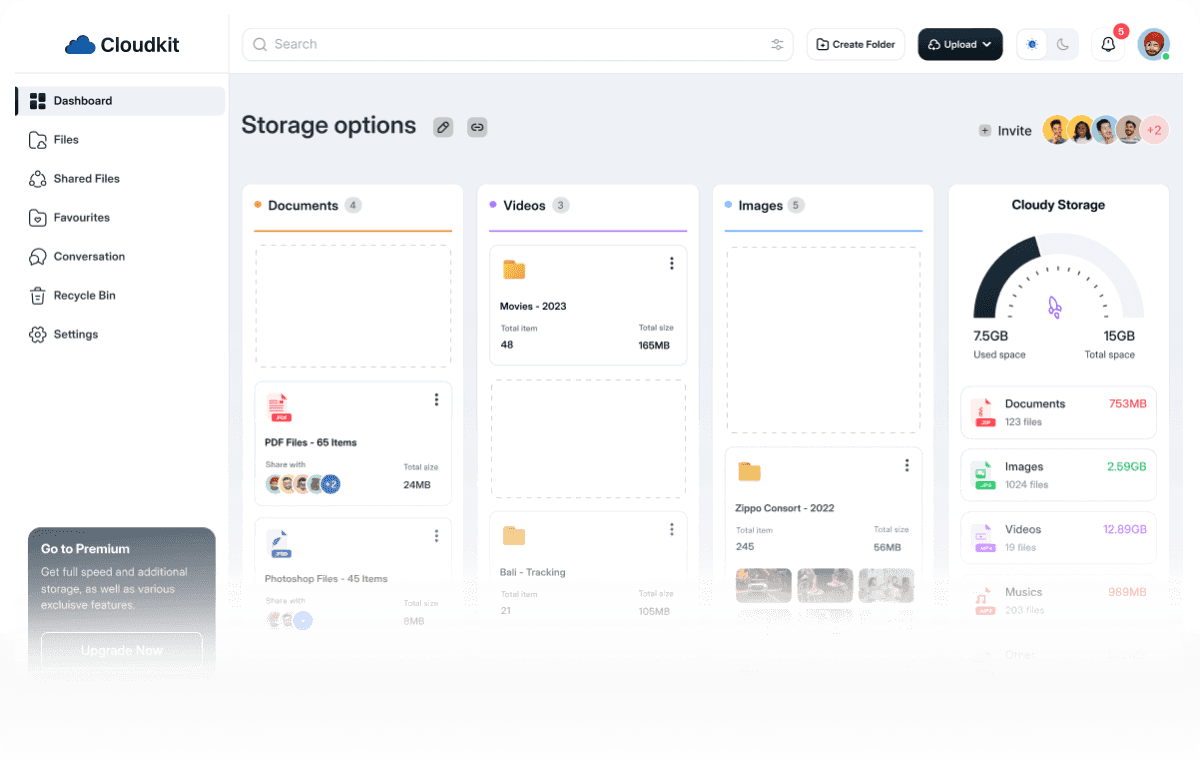The image size is (1200, 760).
Task: Switch to dark mode using the moon toggle
Action: click(1063, 44)
